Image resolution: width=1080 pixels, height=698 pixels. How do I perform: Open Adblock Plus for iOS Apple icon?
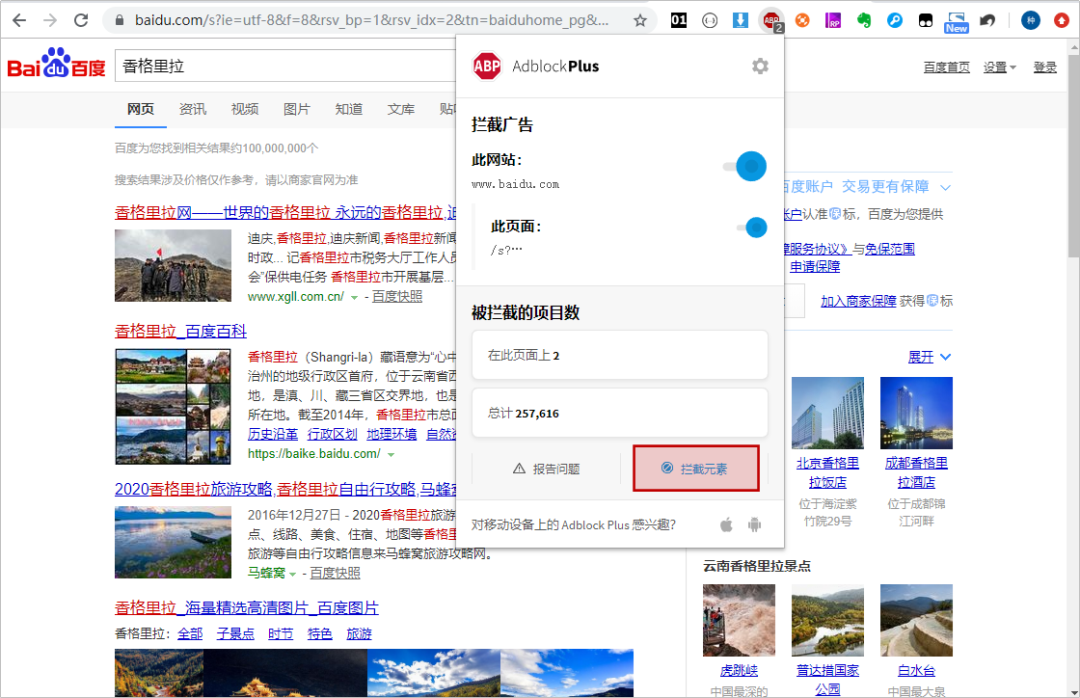726,525
